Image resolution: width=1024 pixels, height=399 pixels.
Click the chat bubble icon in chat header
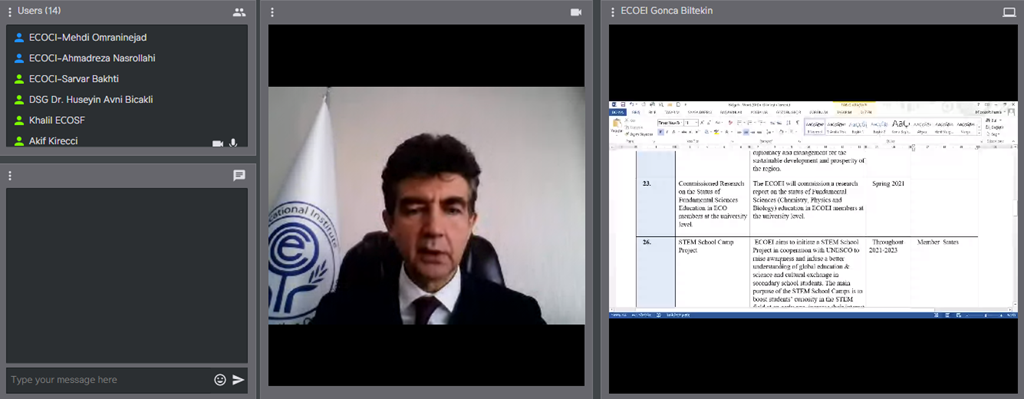239,176
